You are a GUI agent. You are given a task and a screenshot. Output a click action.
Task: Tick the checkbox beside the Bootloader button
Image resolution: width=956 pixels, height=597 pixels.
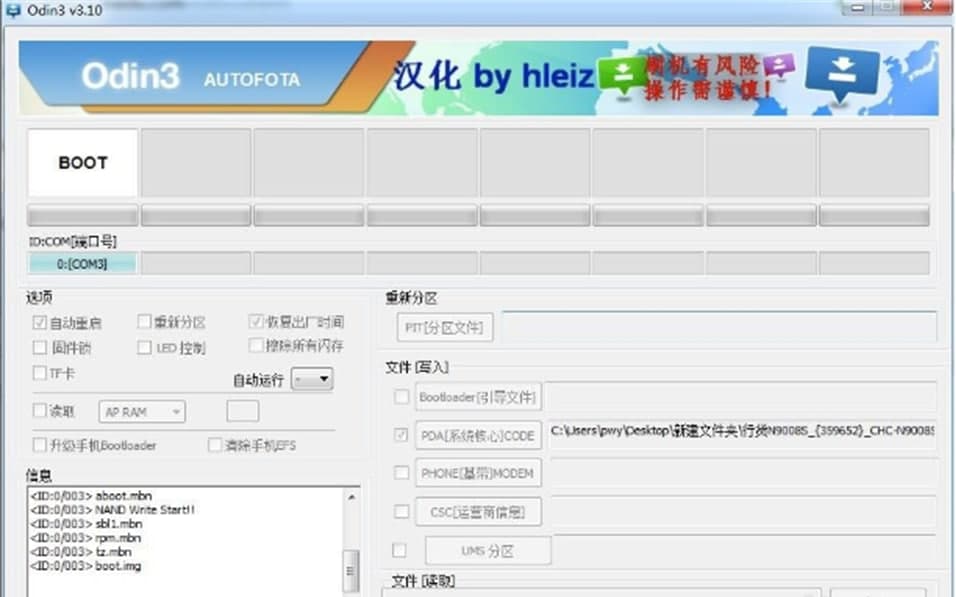(x=401, y=397)
